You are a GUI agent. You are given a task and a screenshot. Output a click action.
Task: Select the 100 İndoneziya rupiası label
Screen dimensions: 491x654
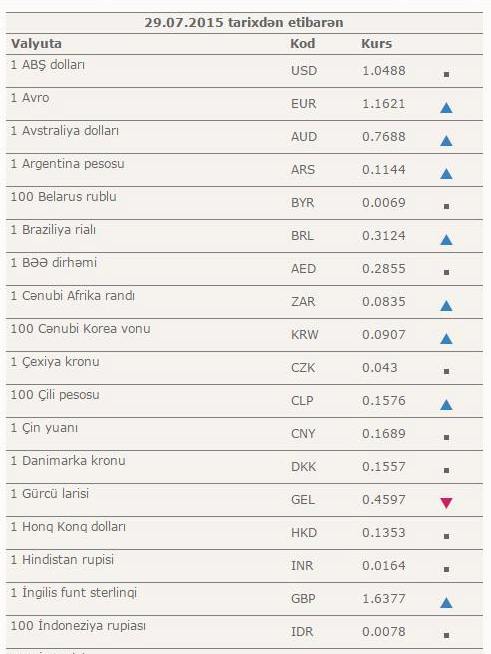(78, 625)
